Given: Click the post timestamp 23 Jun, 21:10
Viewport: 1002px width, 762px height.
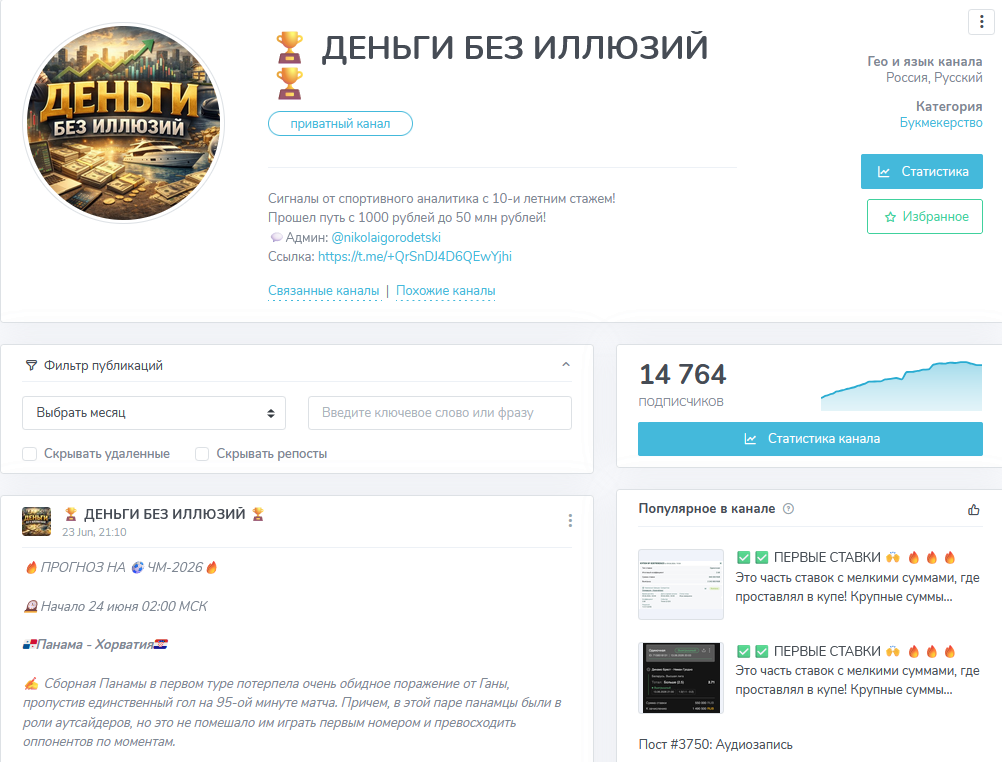Looking at the screenshot, I should click(94, 532).
